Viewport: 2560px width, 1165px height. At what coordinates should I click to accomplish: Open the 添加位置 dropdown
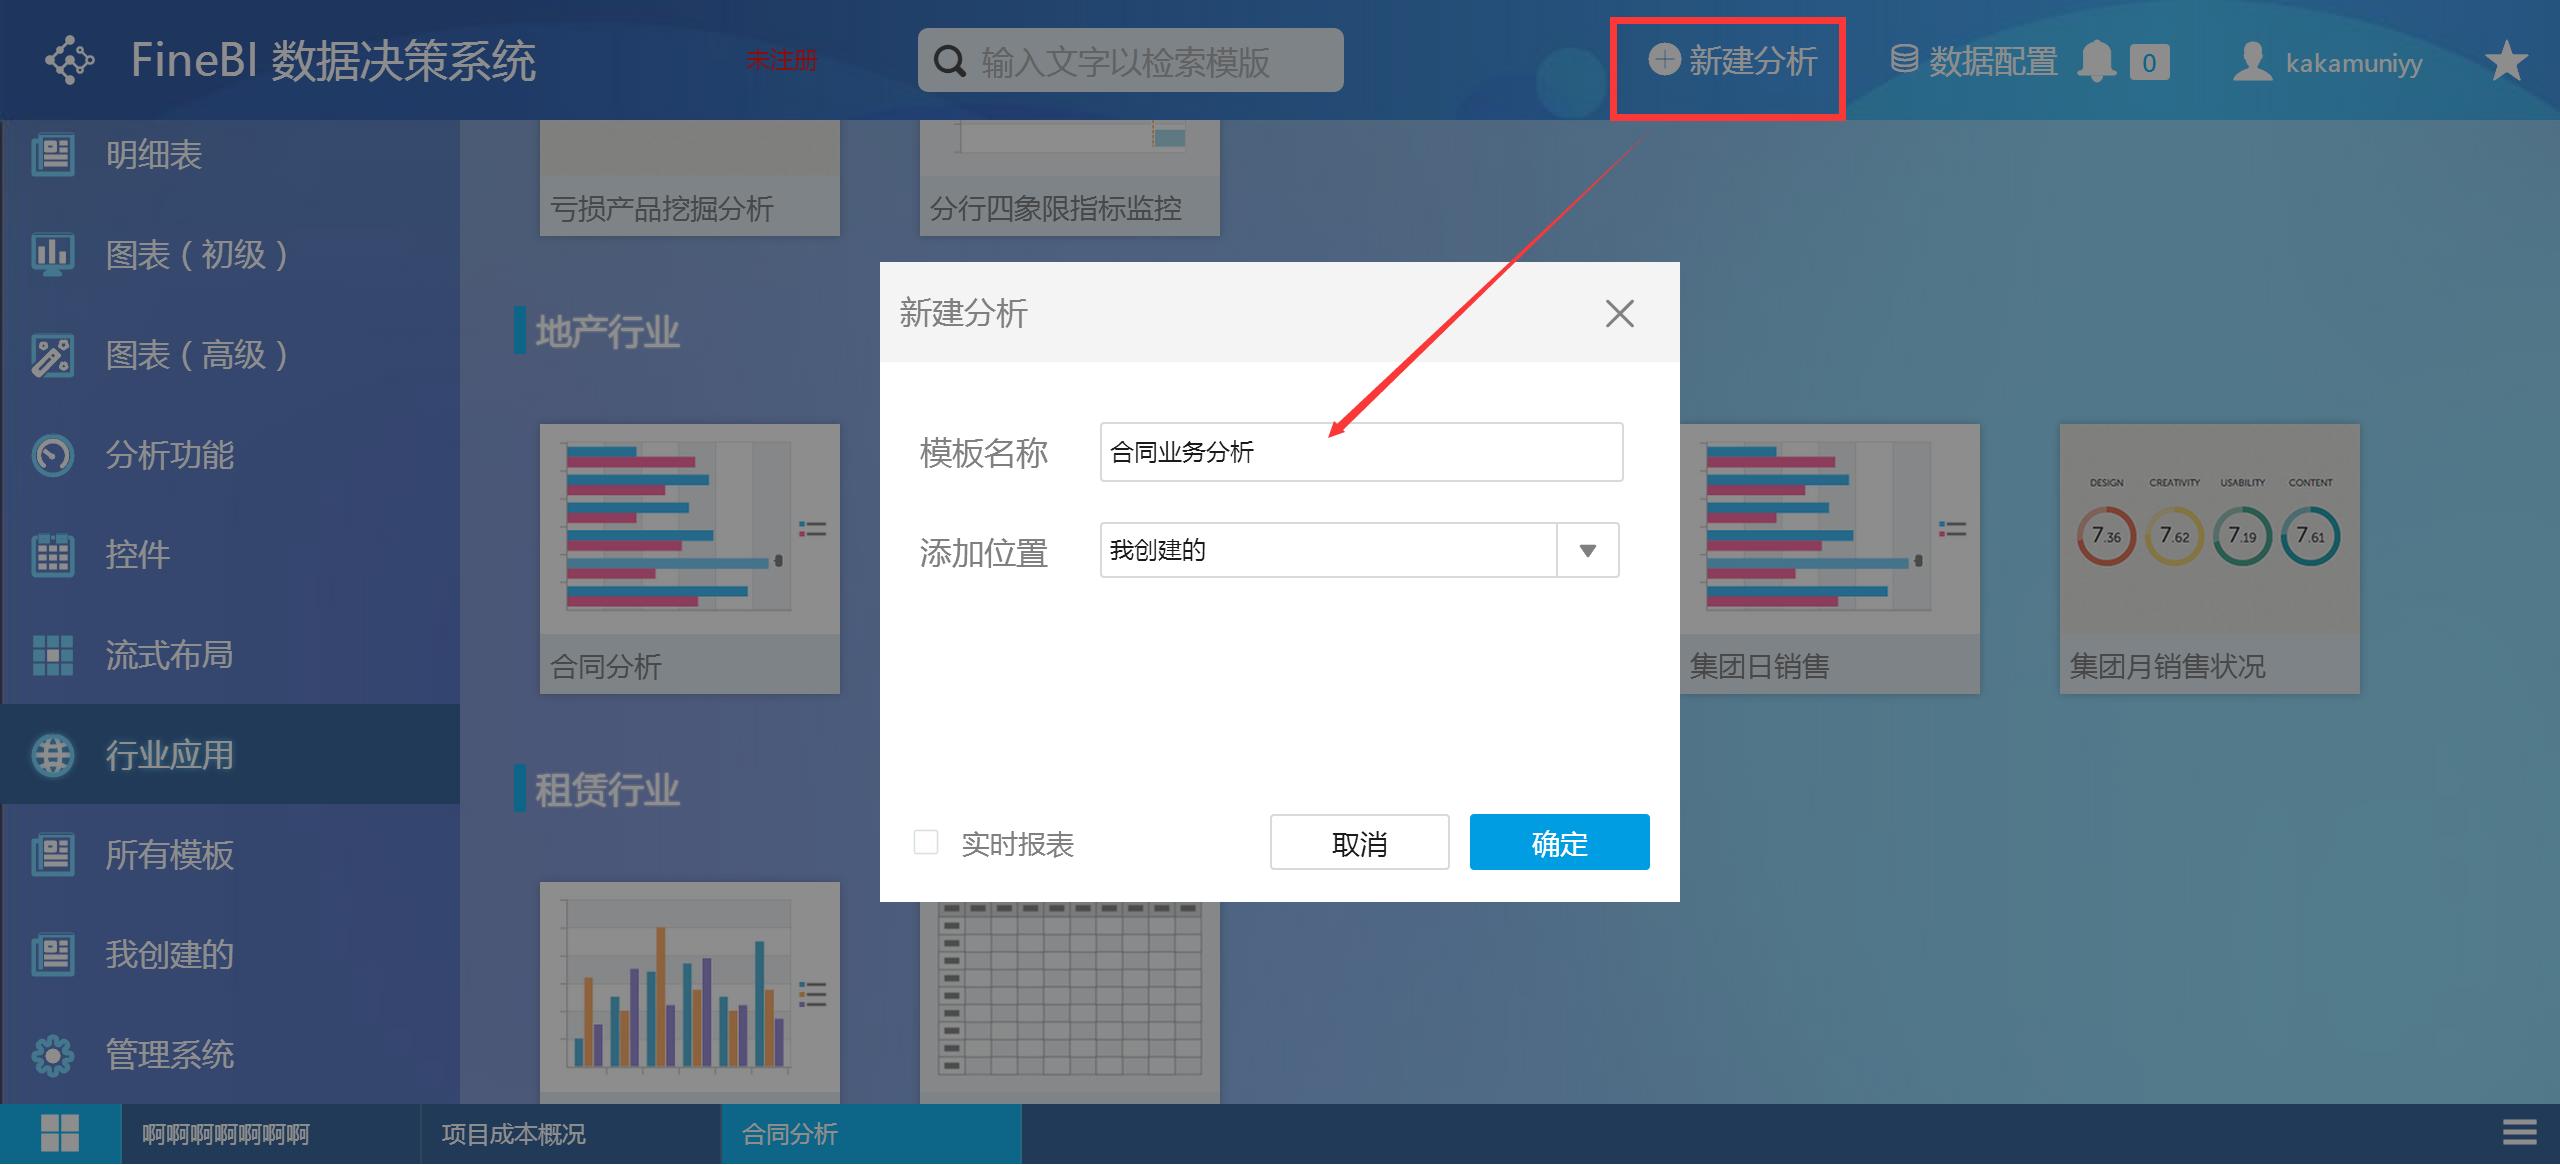[x=1587, y=549]
